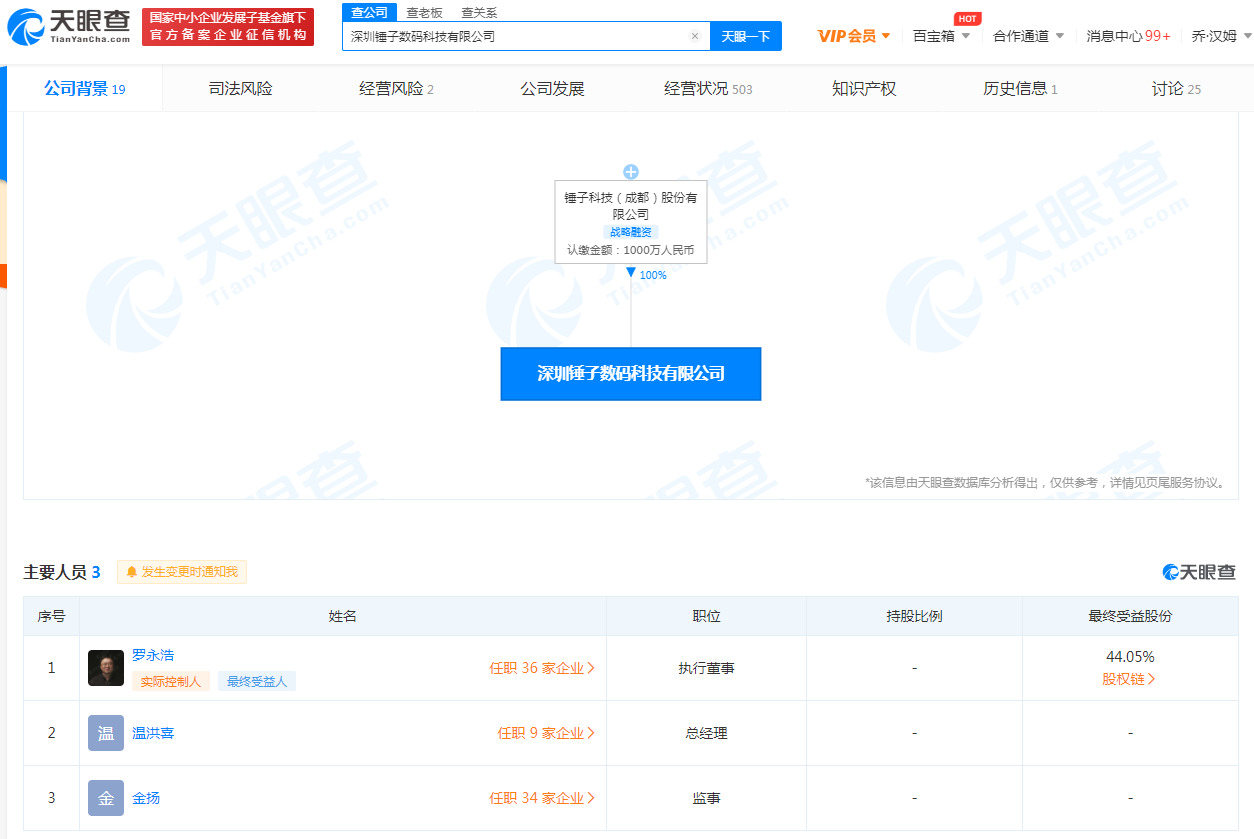Click the 最终受益股份 column header

1130,616
